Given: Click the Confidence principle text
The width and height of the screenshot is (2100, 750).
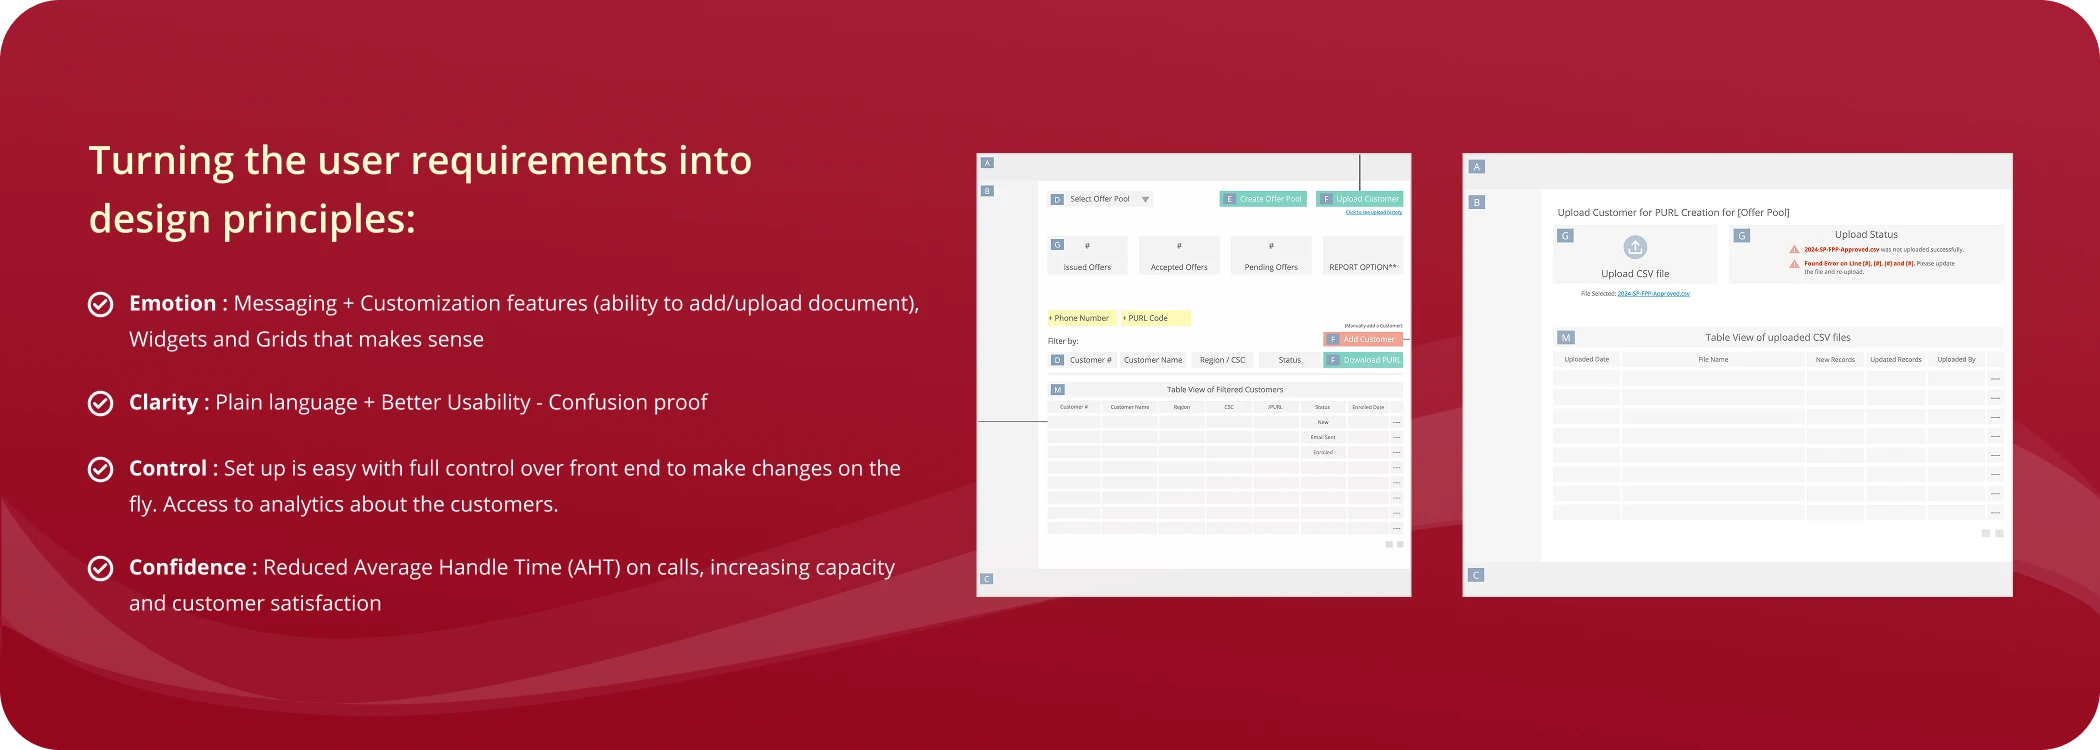Looking at the screenshot, I should click(512, 585).
